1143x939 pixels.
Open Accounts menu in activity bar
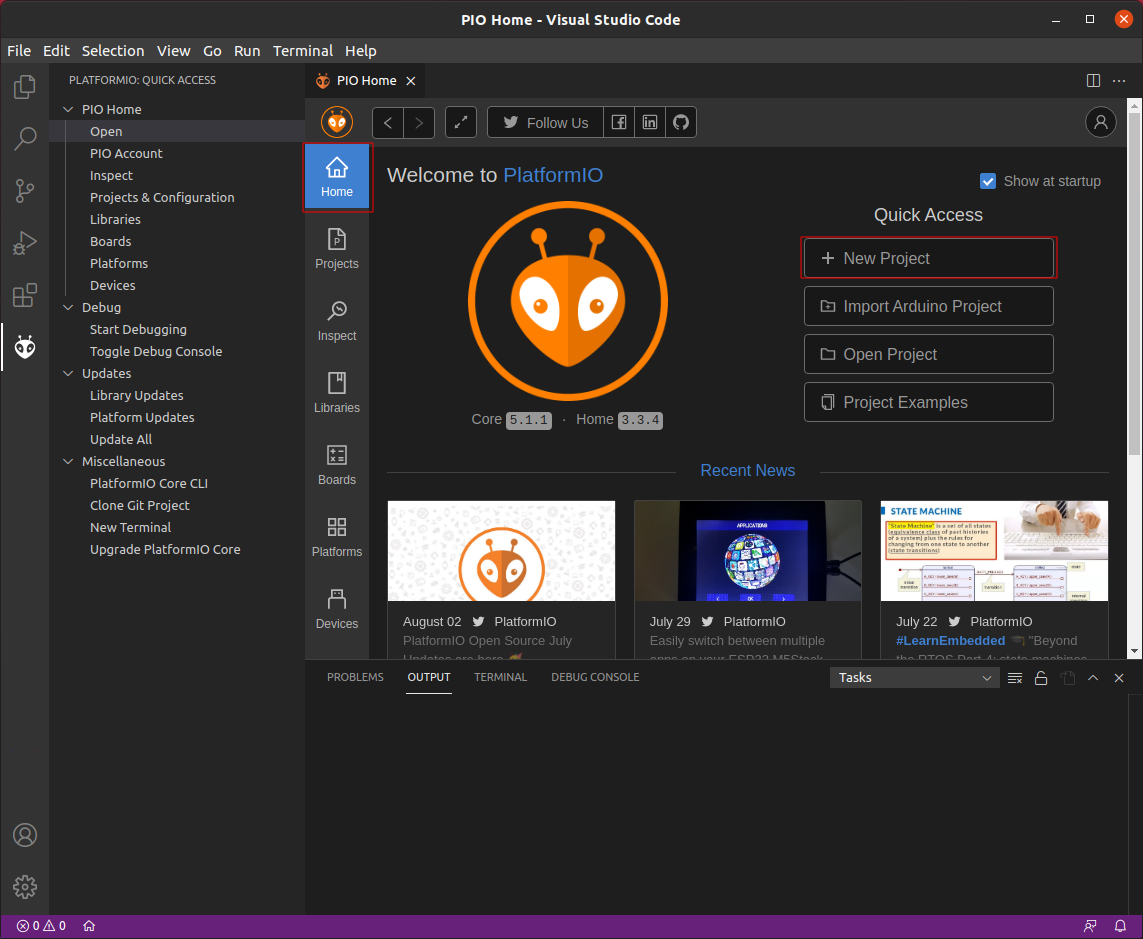click(25, 835)
